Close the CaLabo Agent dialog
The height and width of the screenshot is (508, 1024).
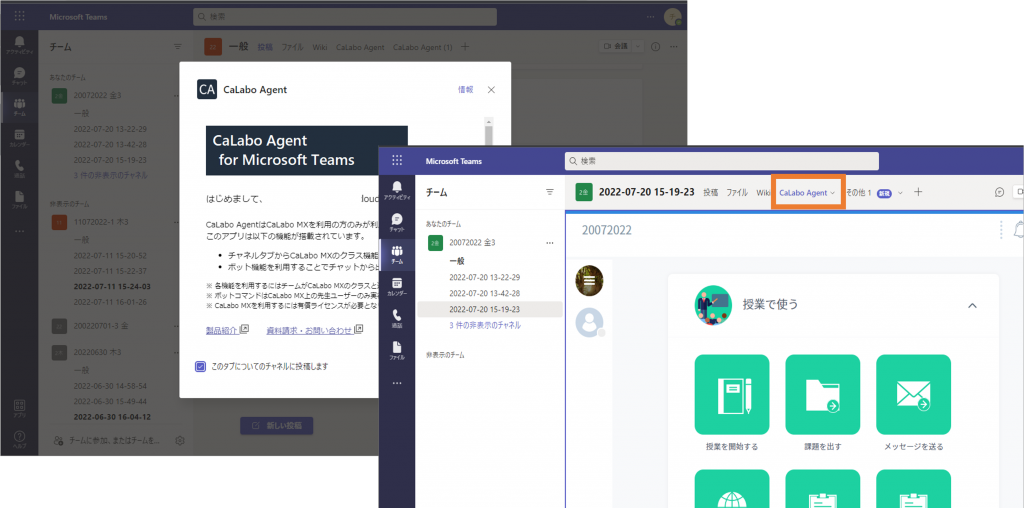click(x=492, y=89)
